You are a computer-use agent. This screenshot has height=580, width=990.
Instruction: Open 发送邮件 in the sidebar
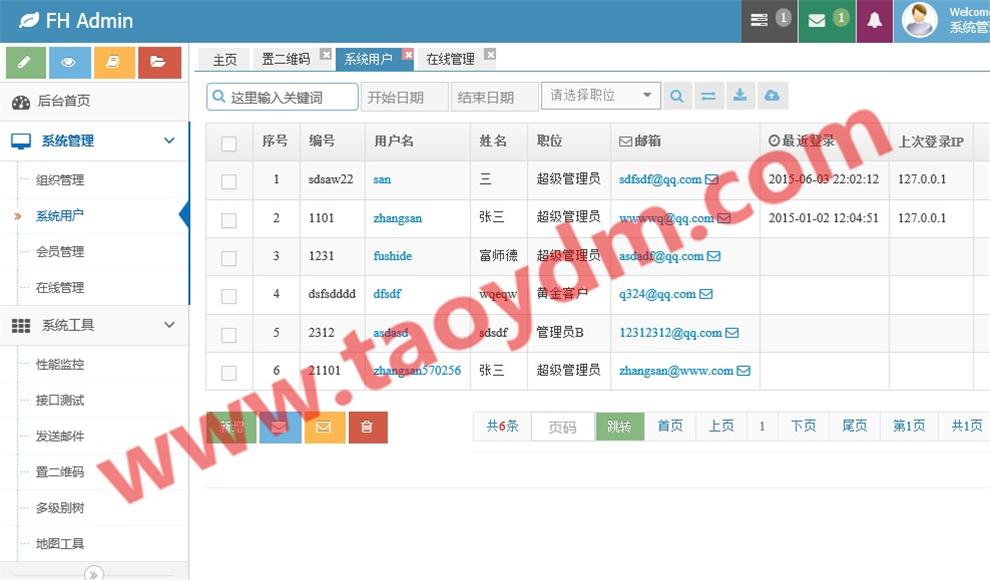click(60, 436)
